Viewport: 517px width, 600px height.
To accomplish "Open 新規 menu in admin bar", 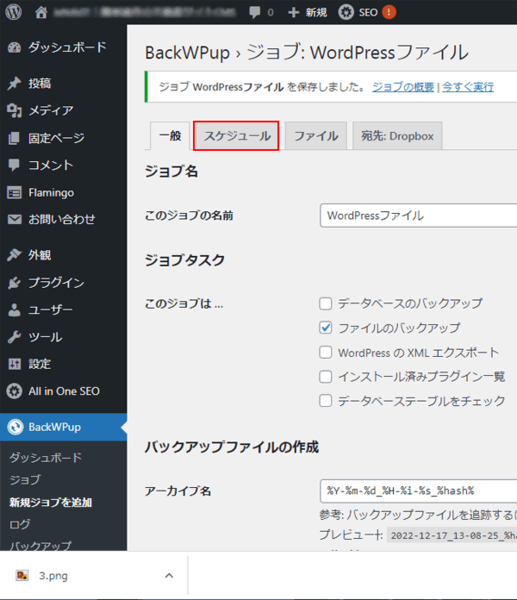I will pos(316,13).
